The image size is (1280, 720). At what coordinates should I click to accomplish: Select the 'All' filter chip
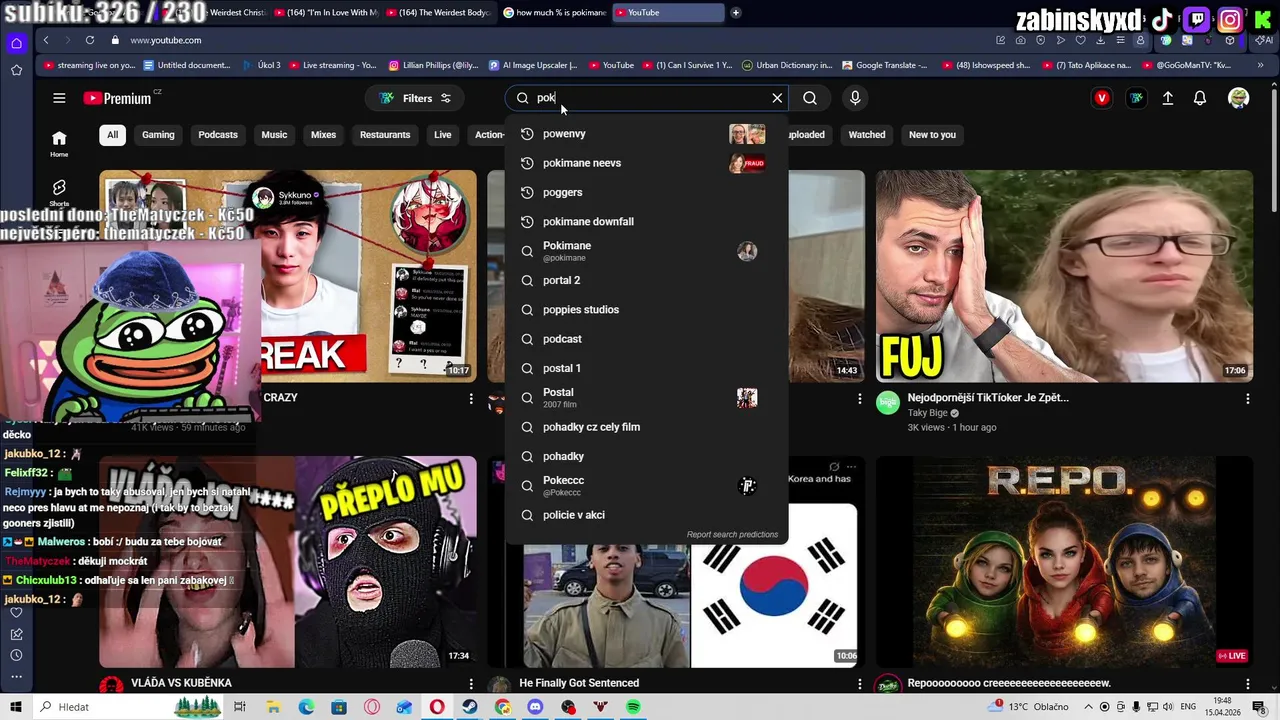[112, 135]
